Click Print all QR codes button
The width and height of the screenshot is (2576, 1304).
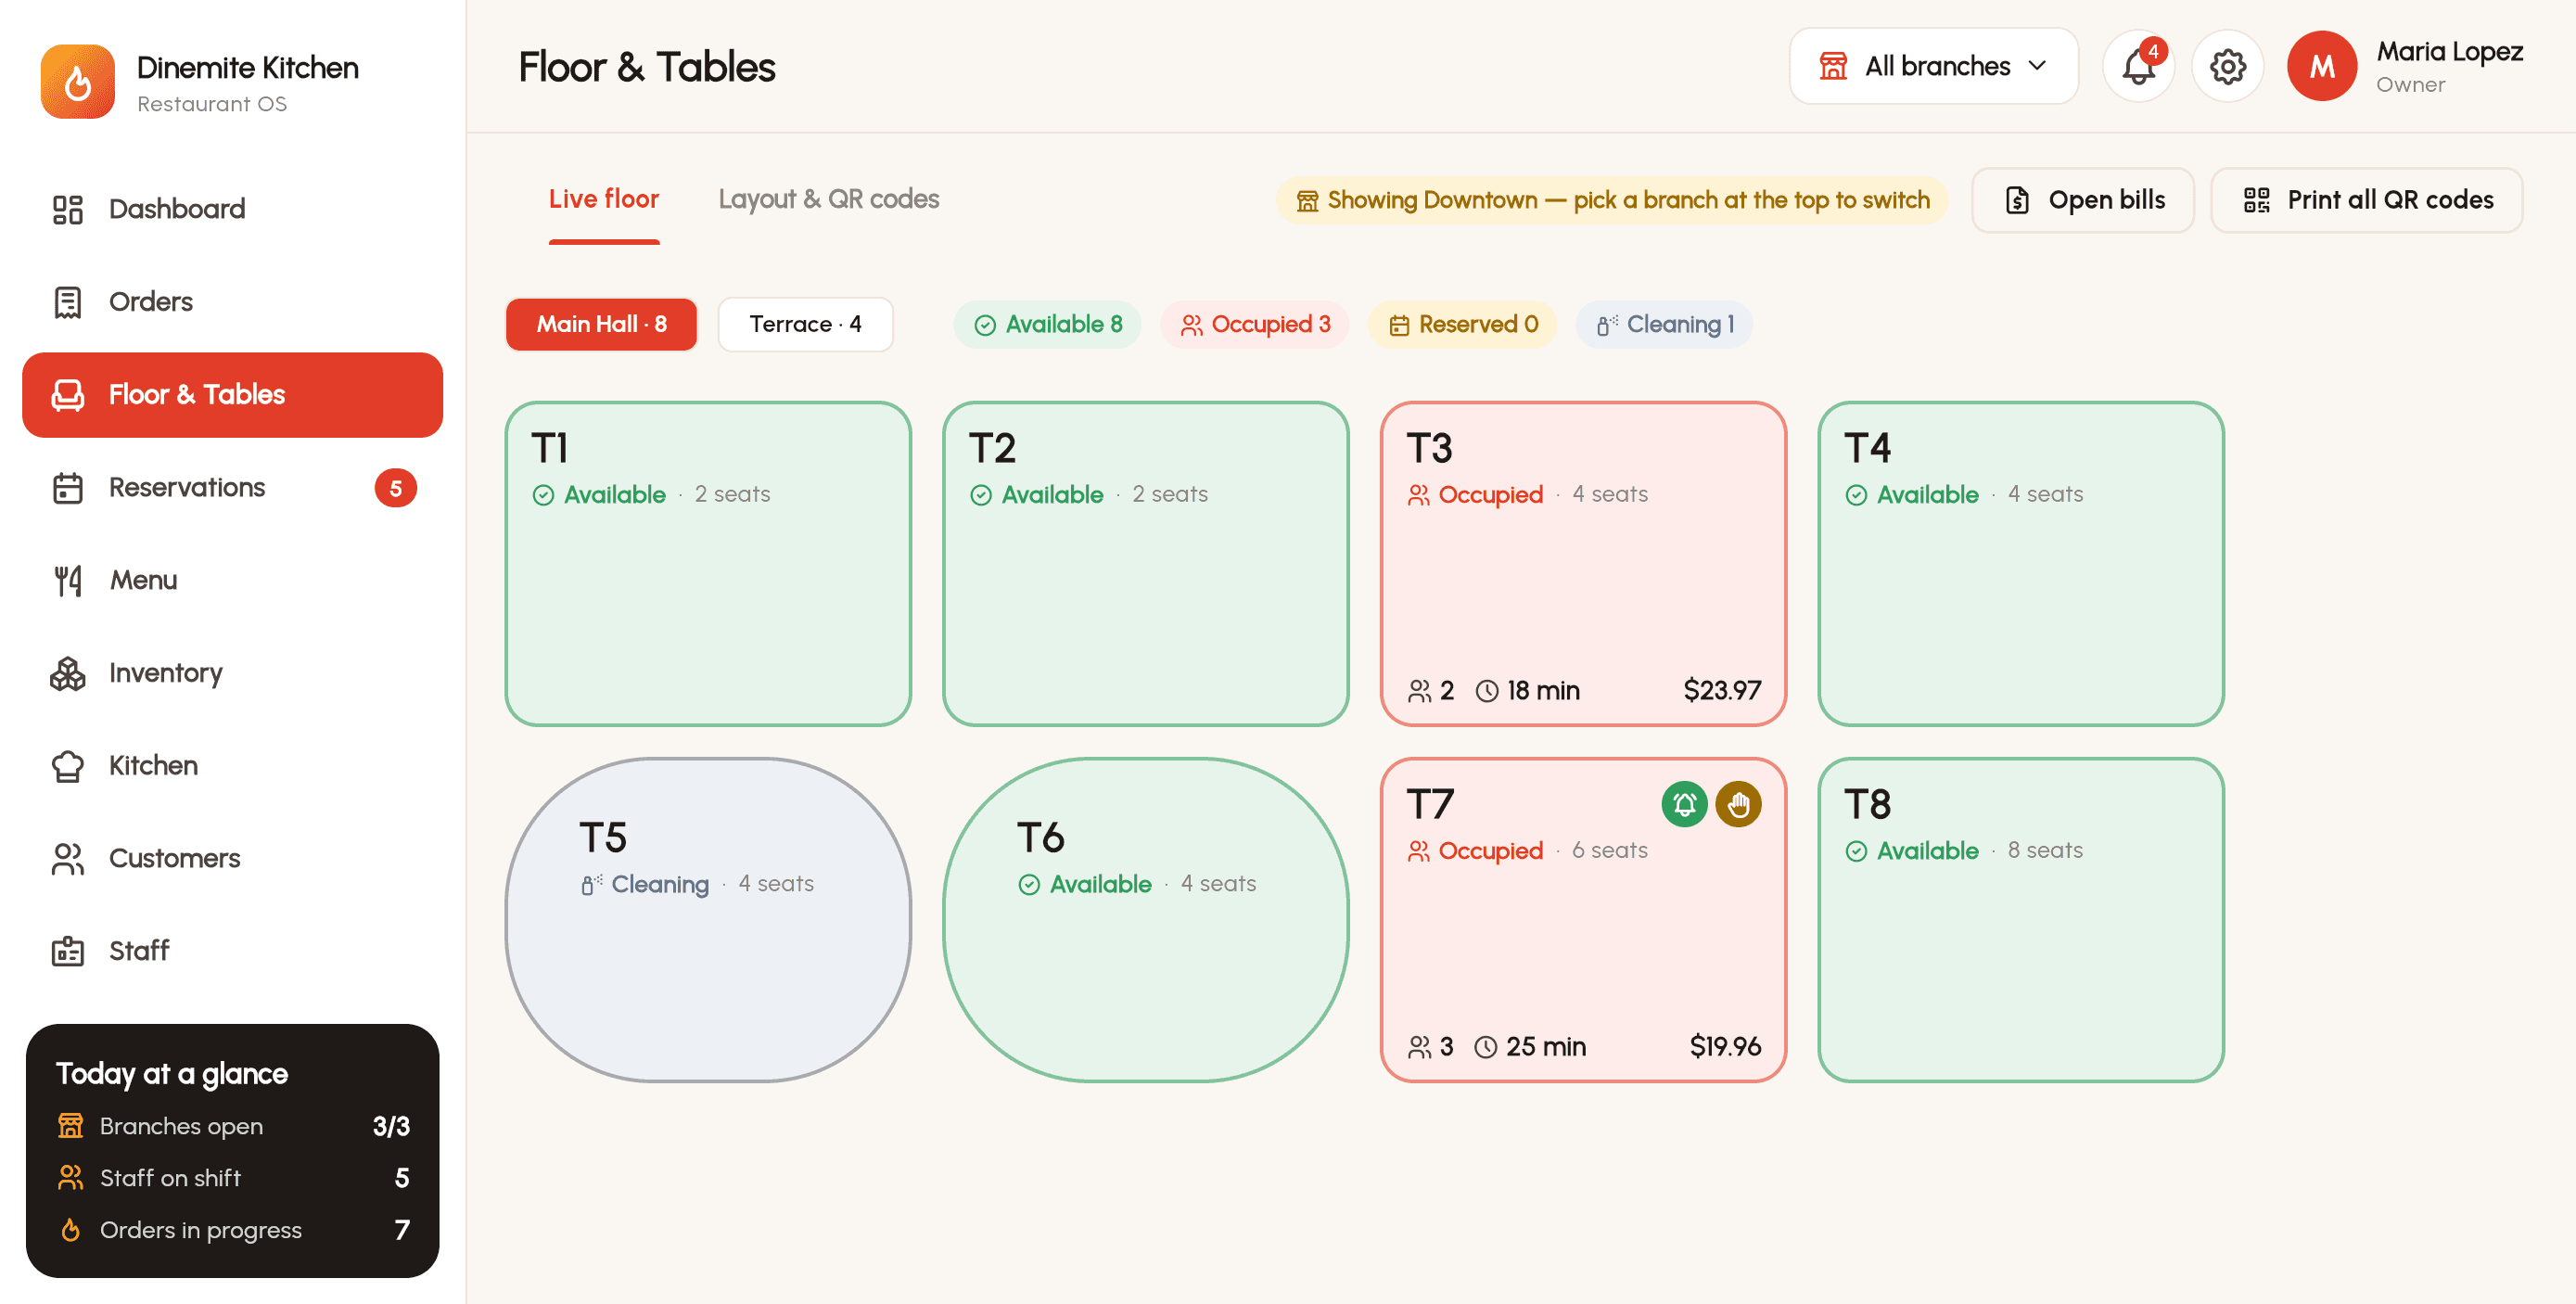(x=2366, y=200)
